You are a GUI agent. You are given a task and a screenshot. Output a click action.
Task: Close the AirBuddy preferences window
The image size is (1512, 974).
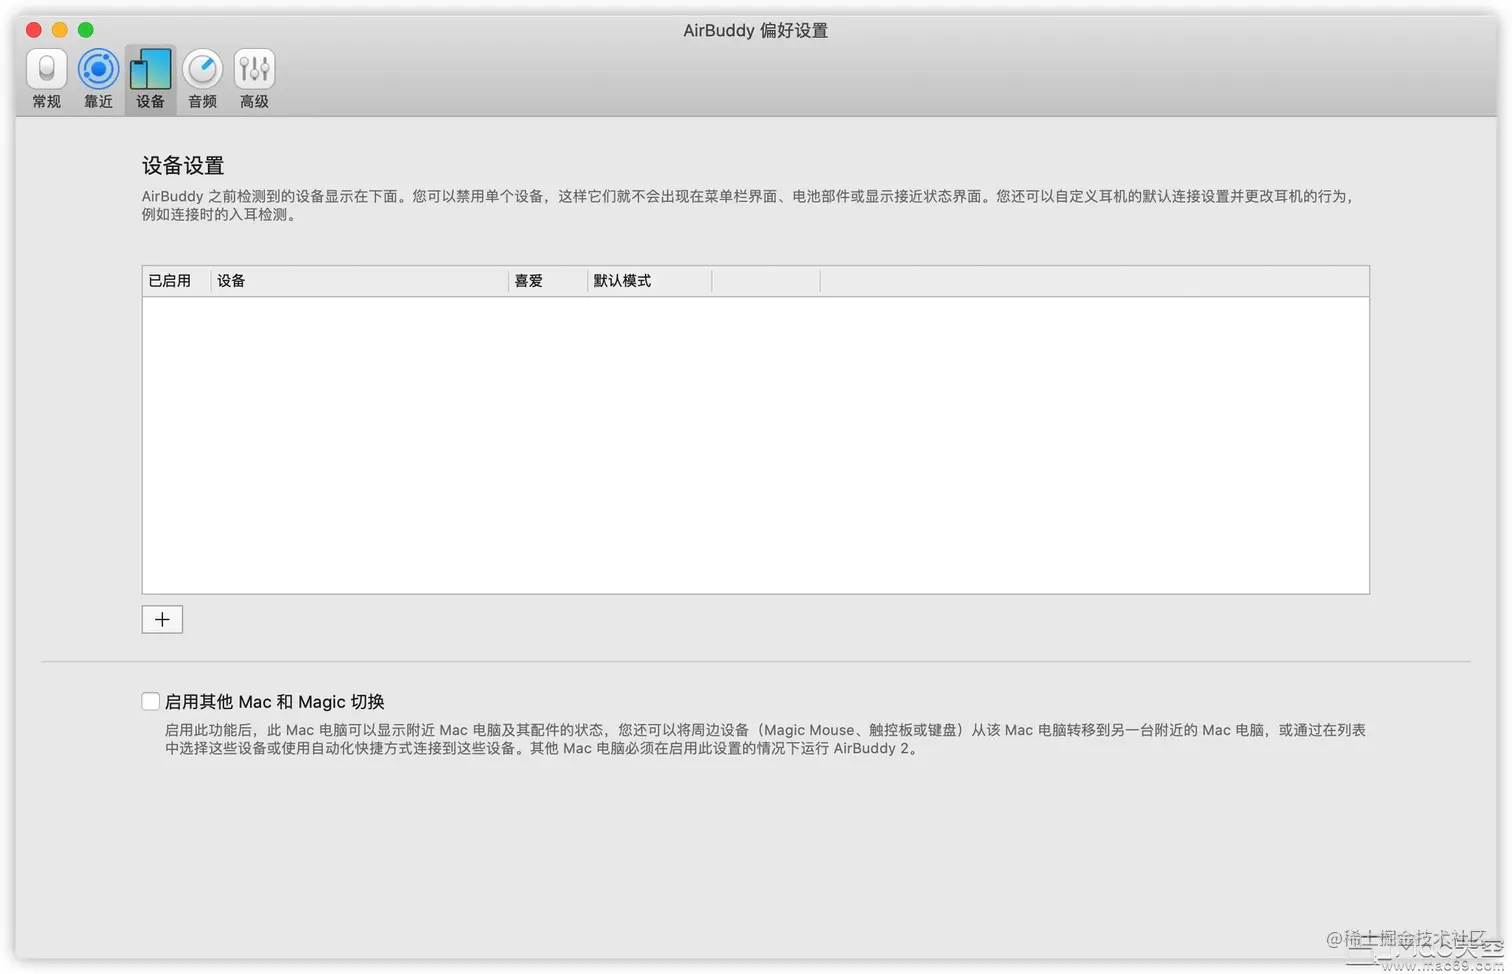[x=34, y=30]
